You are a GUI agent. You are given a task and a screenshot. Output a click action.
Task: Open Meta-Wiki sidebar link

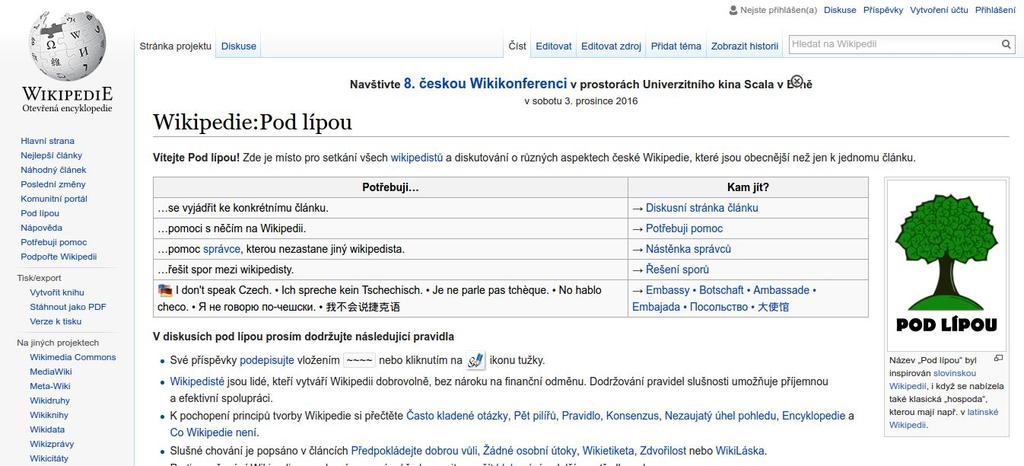[50, 386]
